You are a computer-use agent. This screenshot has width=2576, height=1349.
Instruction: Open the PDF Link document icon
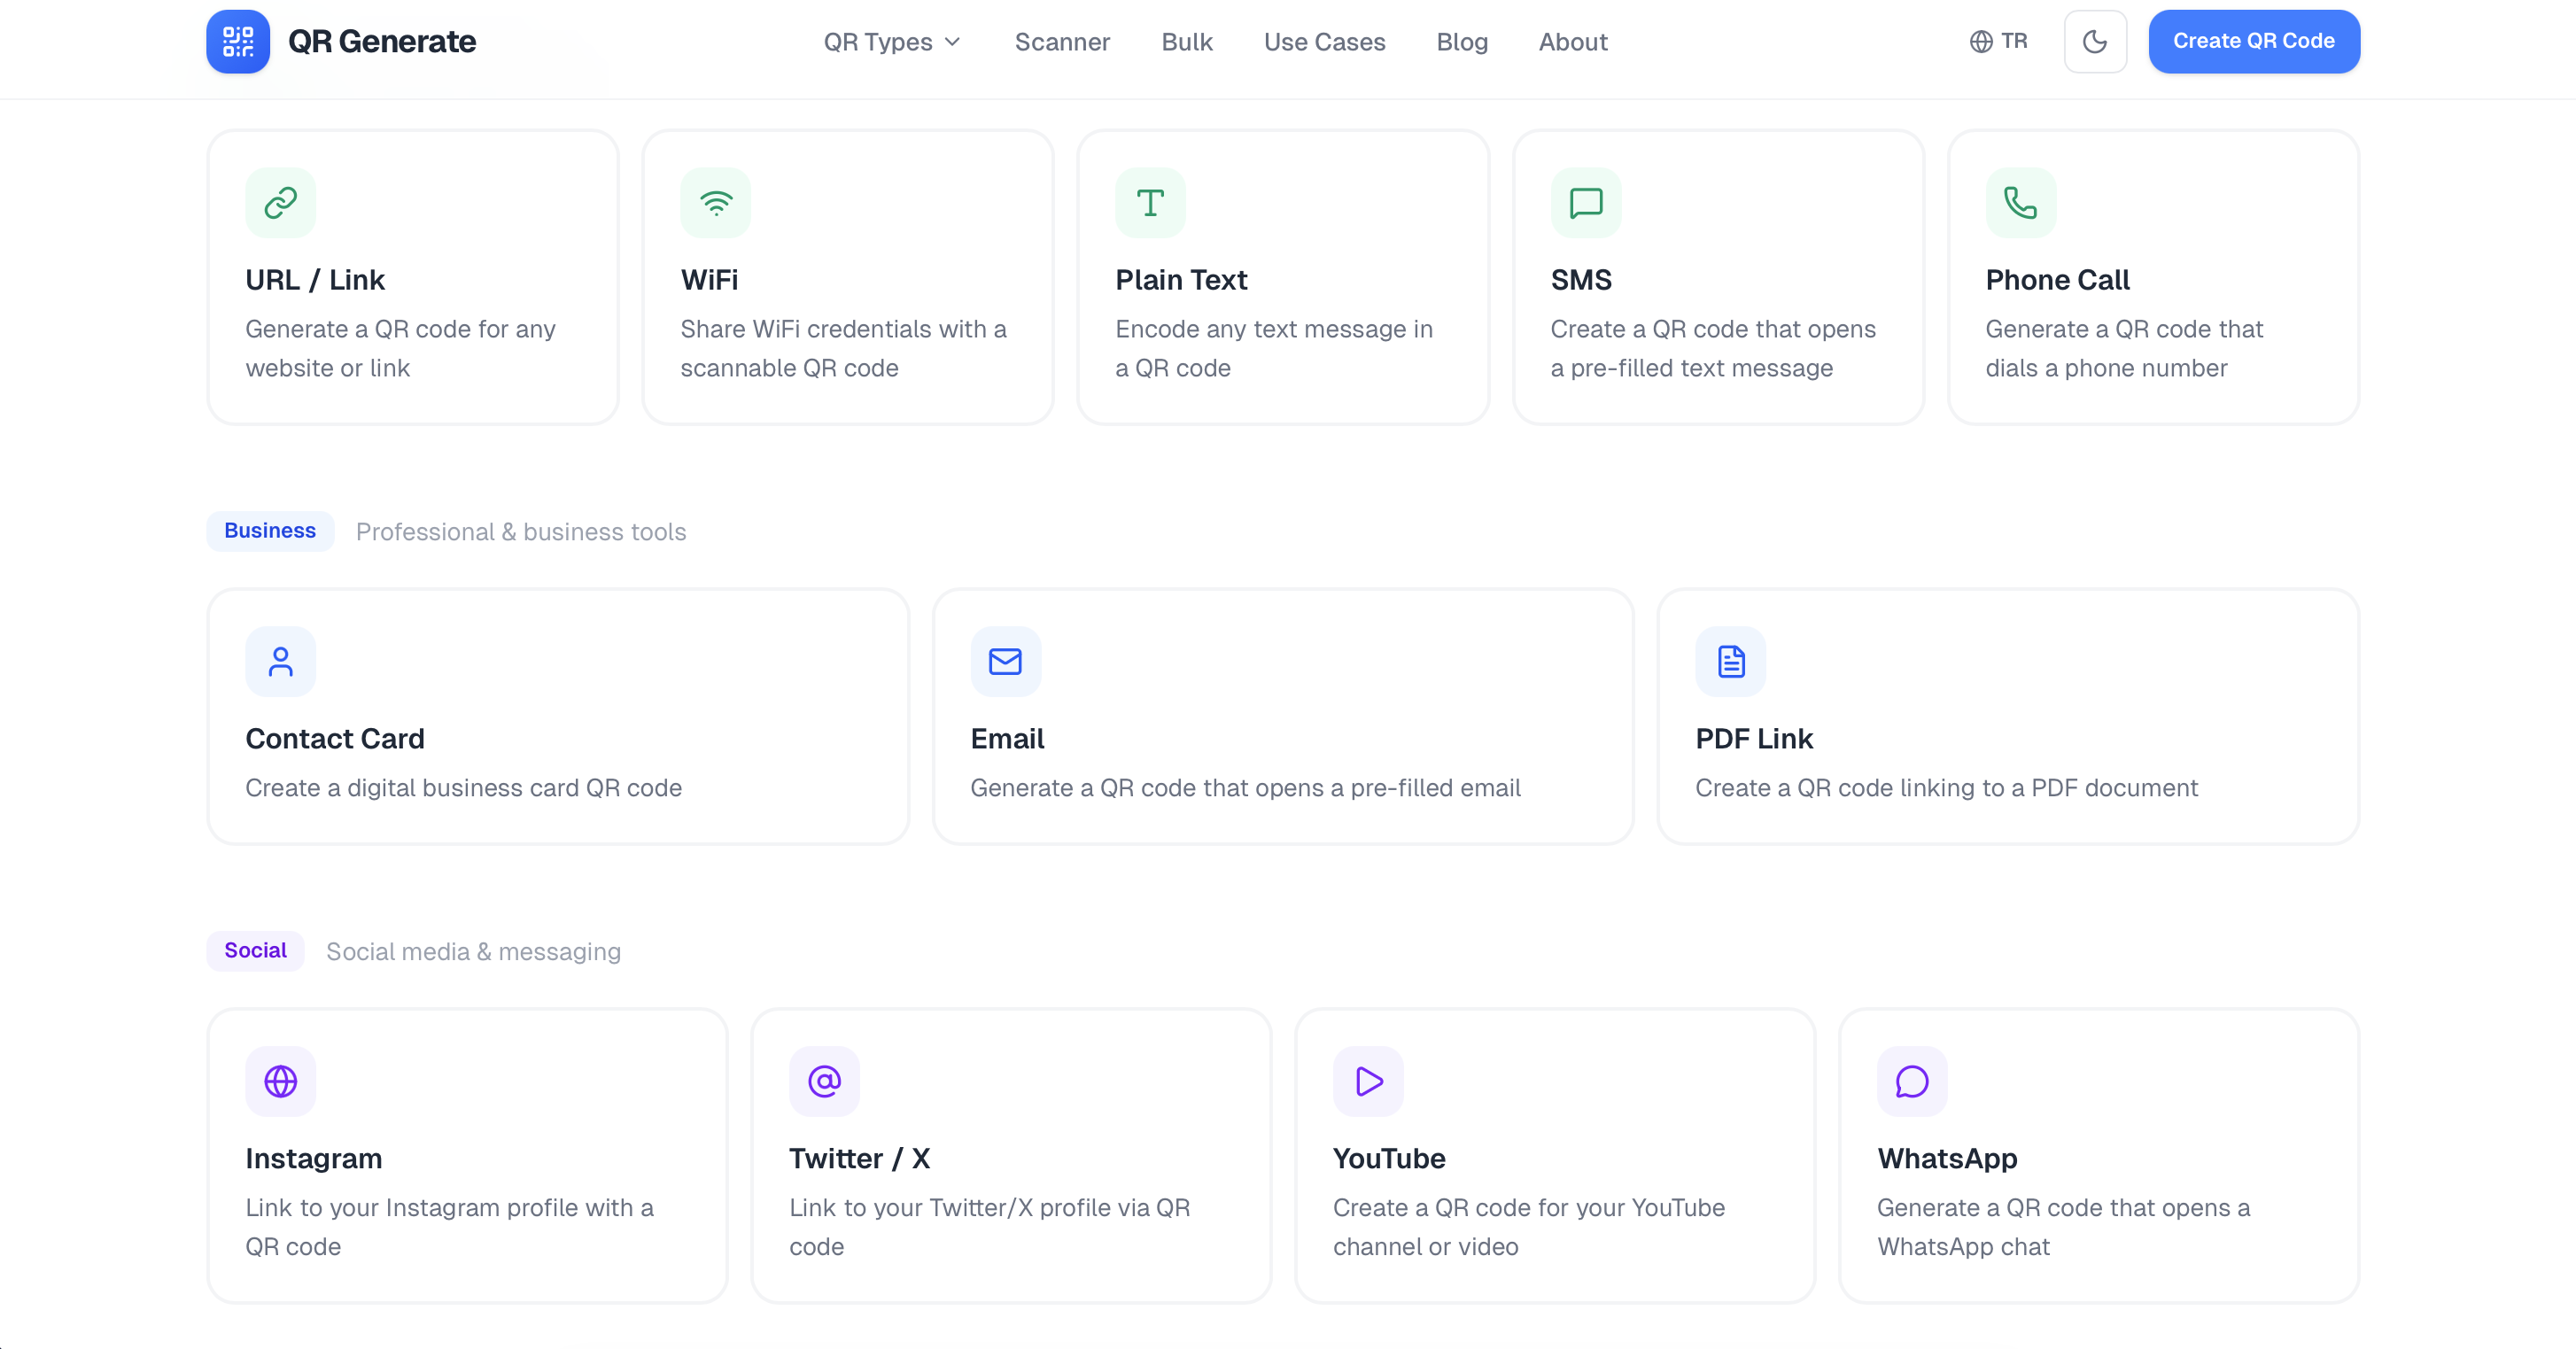(x=1730, y=662)
